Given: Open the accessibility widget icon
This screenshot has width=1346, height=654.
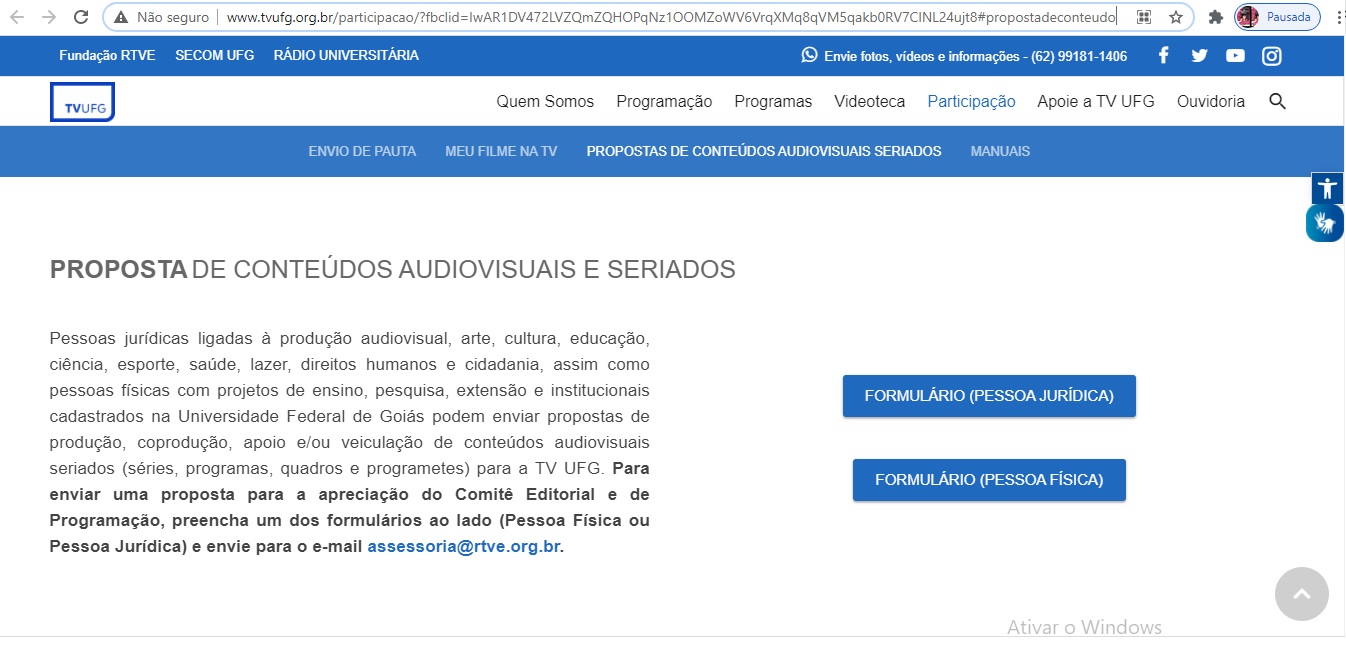Looking at the screenshot, I should click(1327, 187).
